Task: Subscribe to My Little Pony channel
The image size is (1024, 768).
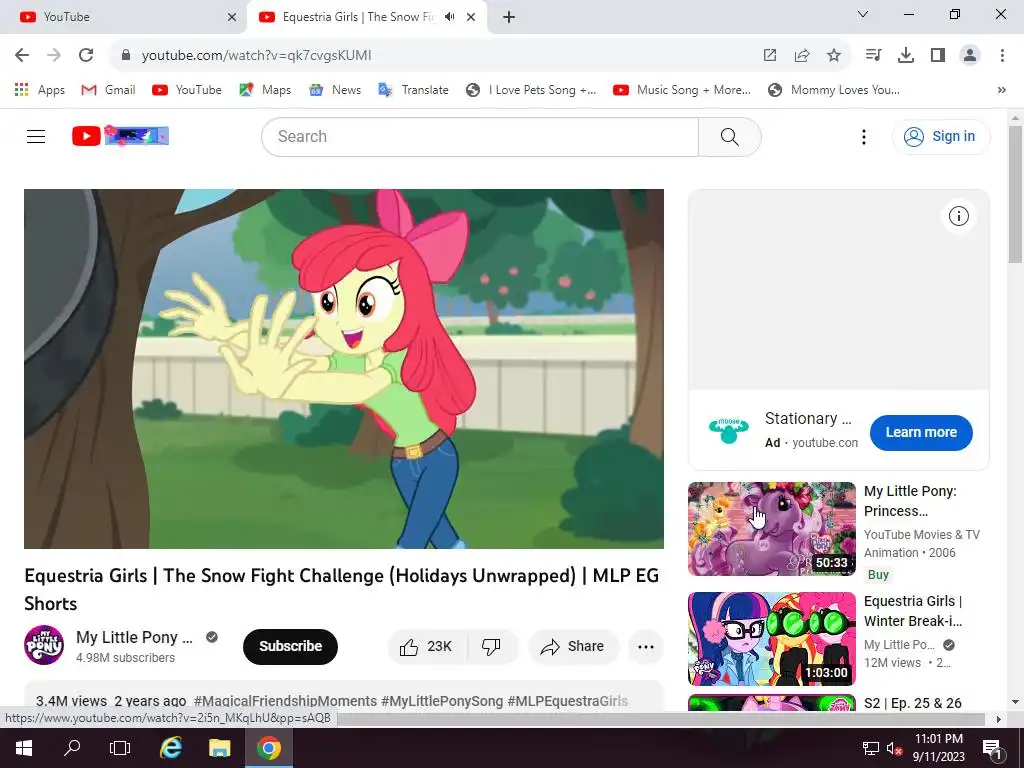Action: pos(291,647)
